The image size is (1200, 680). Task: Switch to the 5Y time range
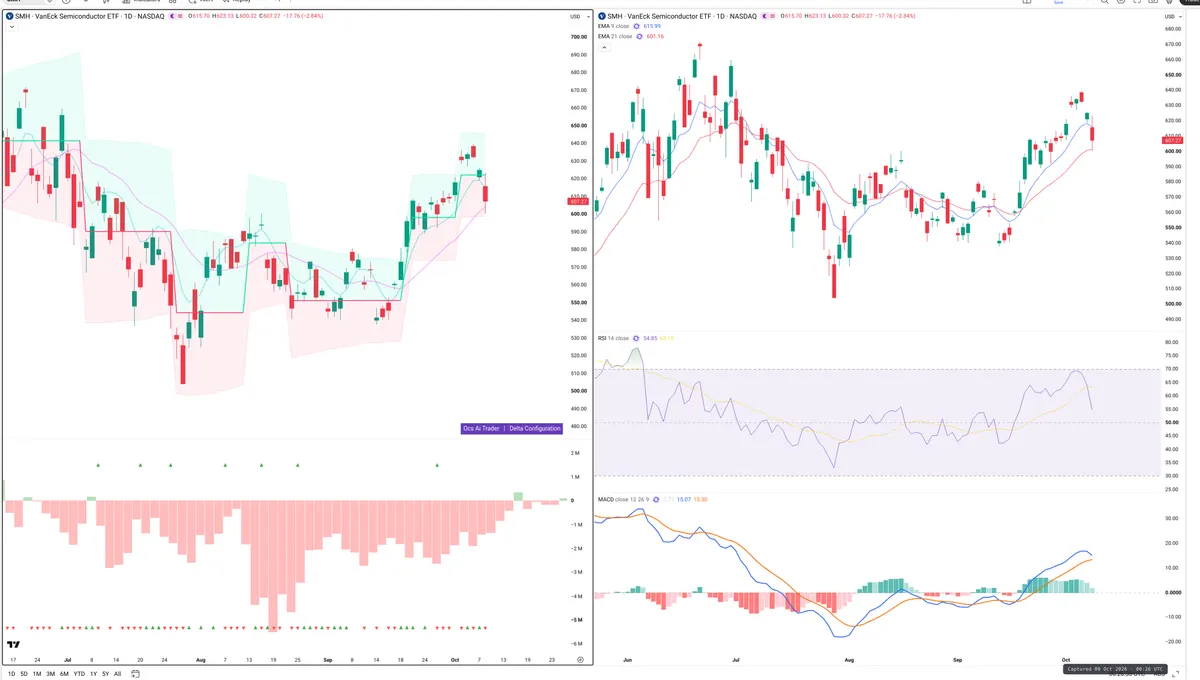pos(105,674)
